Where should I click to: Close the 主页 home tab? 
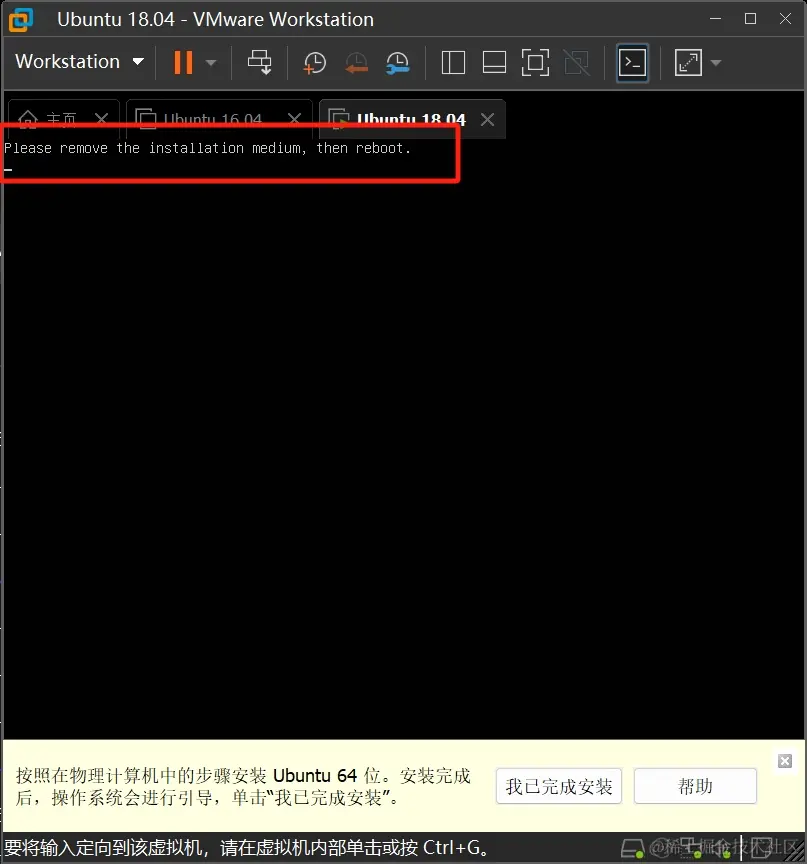pyautogui.click(x=101, y=118)
